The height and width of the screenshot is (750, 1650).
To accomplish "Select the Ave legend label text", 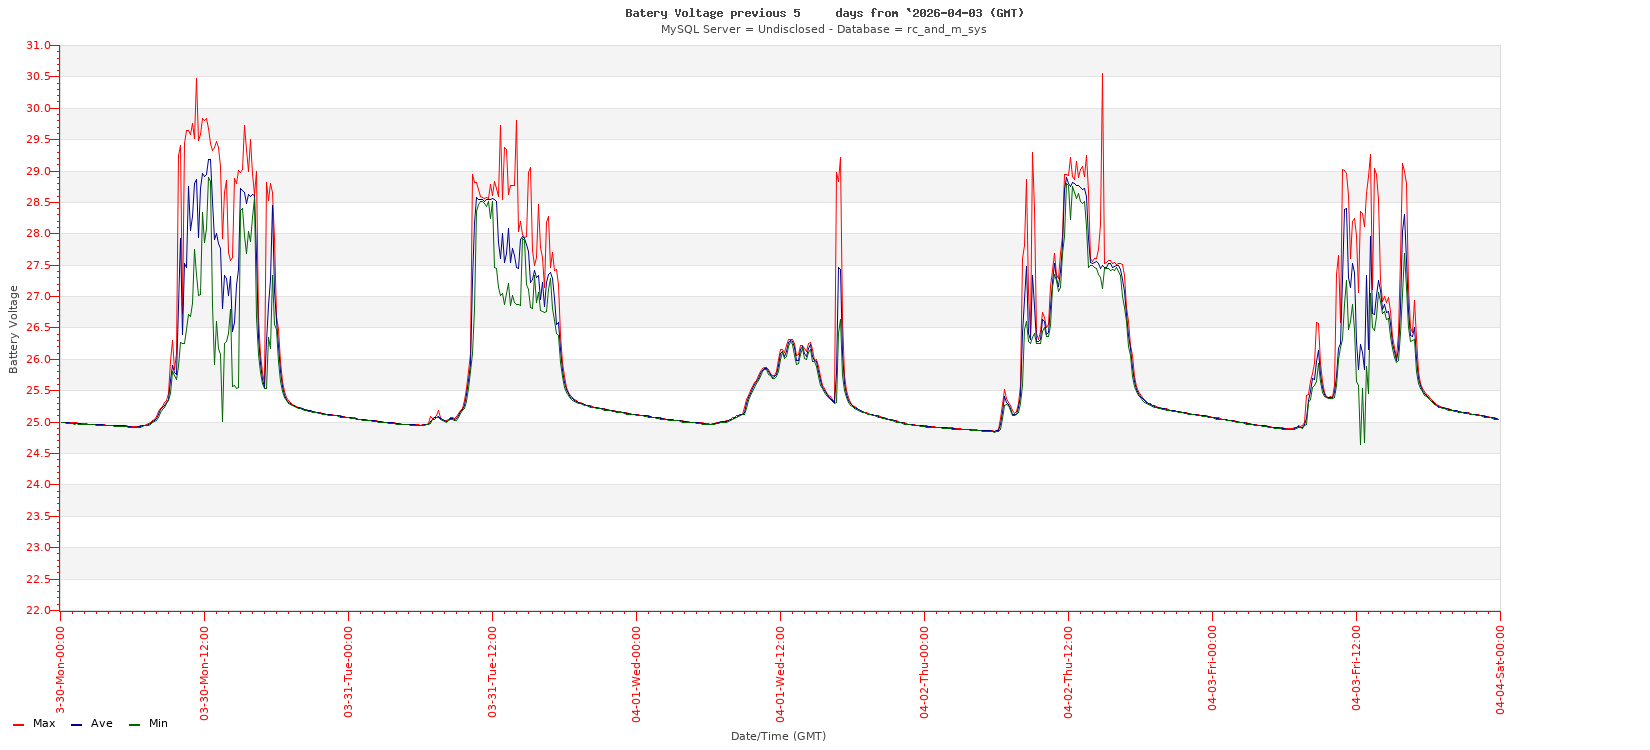I will (x=102, y=723).
